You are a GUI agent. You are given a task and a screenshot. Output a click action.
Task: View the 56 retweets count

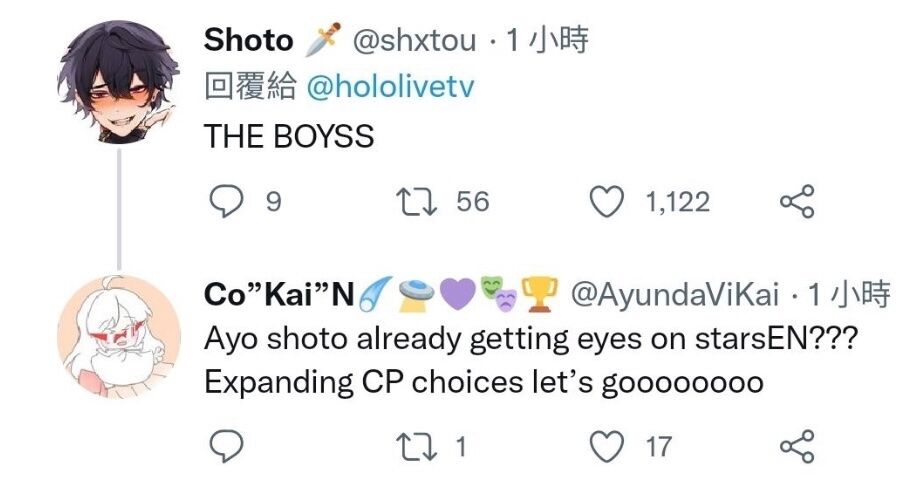tap(473, 202)
